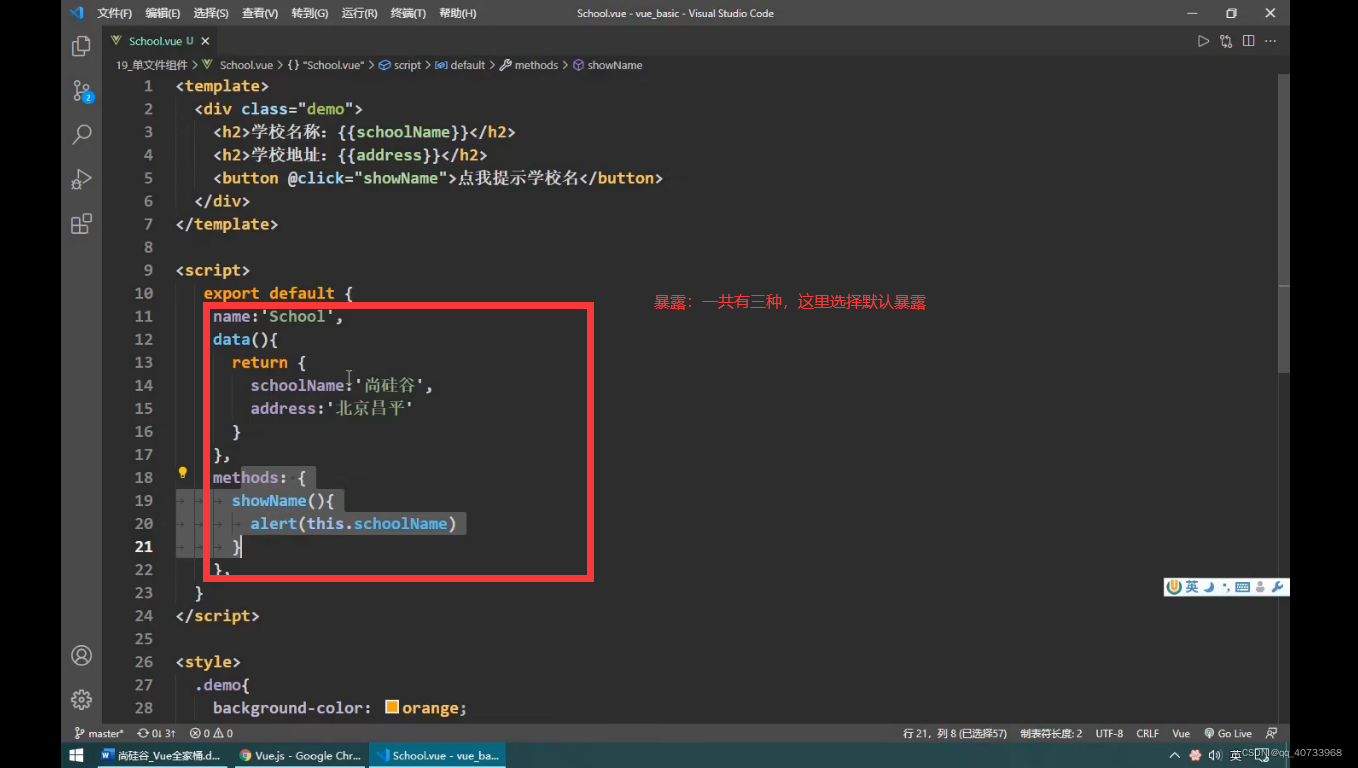Screen dimensions: 1358x768
Task: Open the default breadcrumb
Action: 460,65
